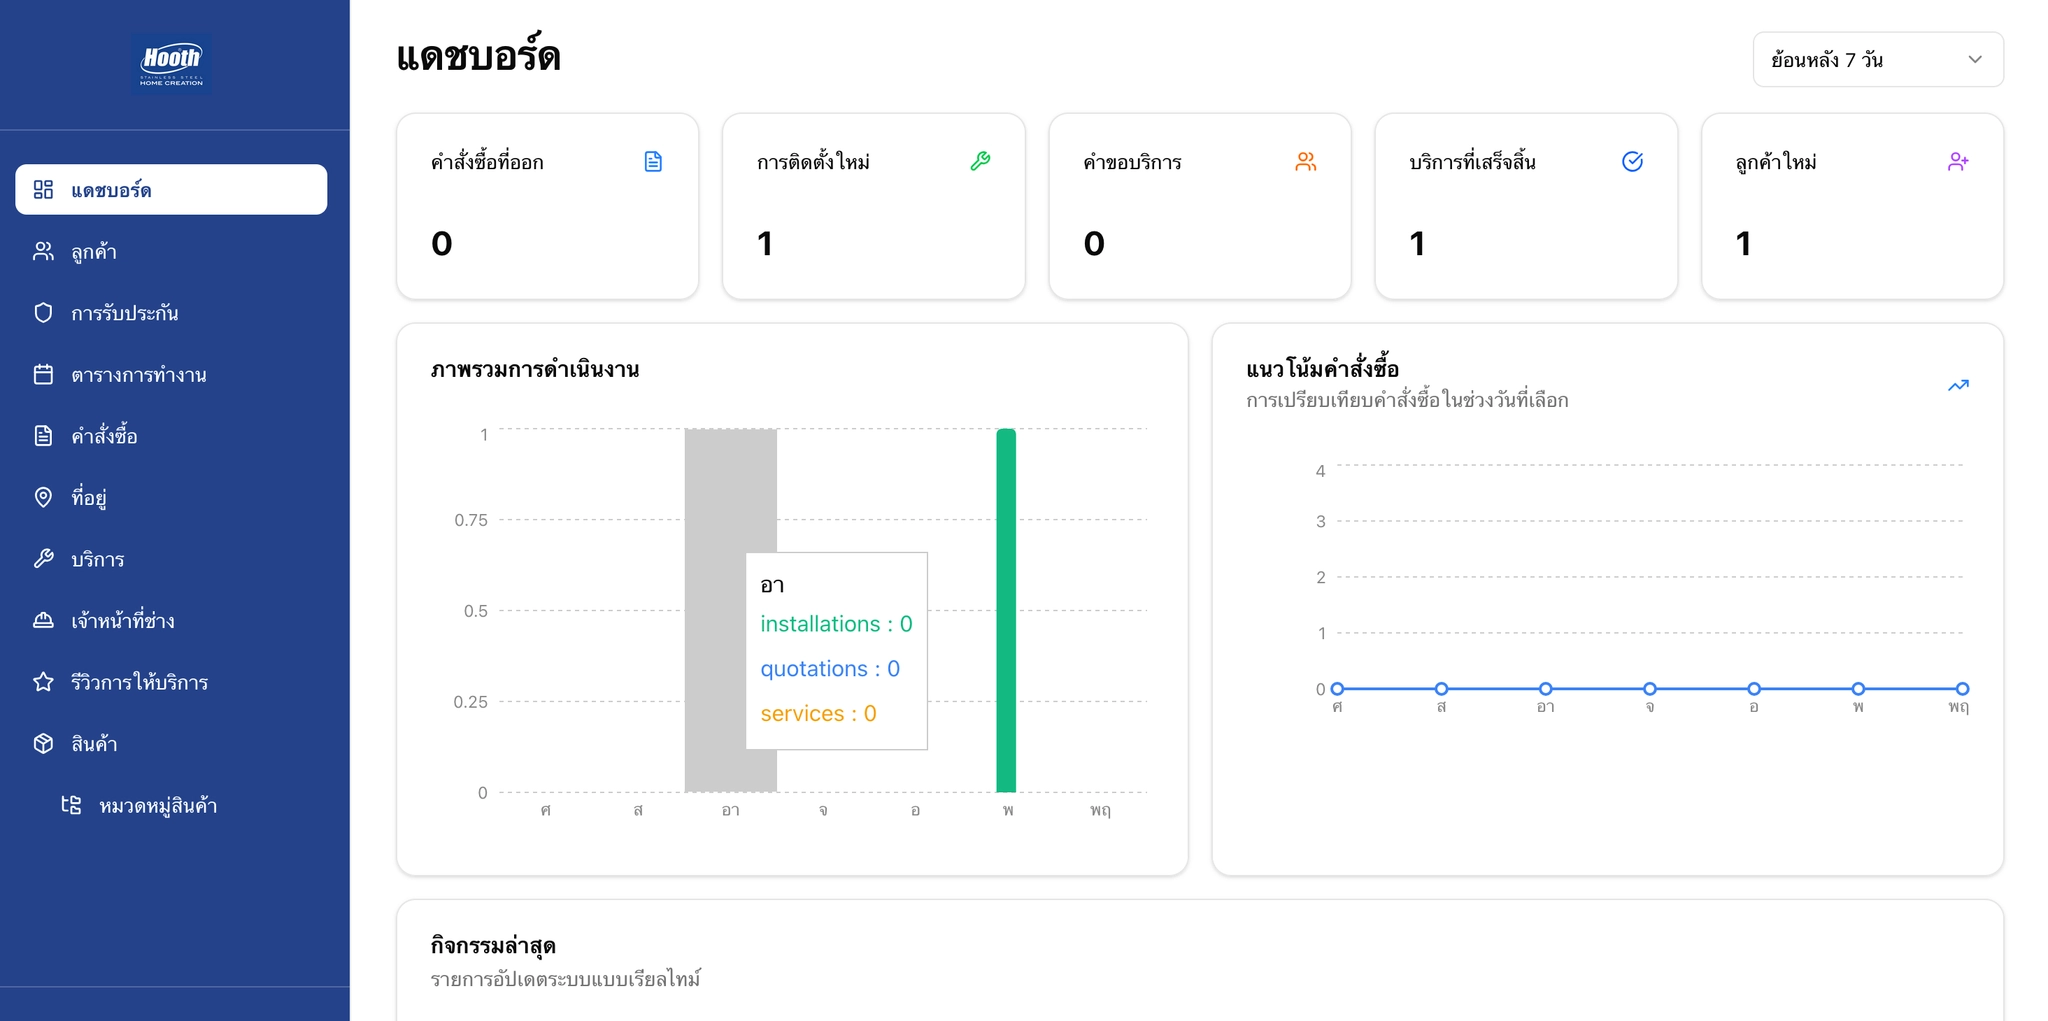Click the shield icon beside การรับประกัน
This screenshot has height=1021, width=2048.
point(43,313)
